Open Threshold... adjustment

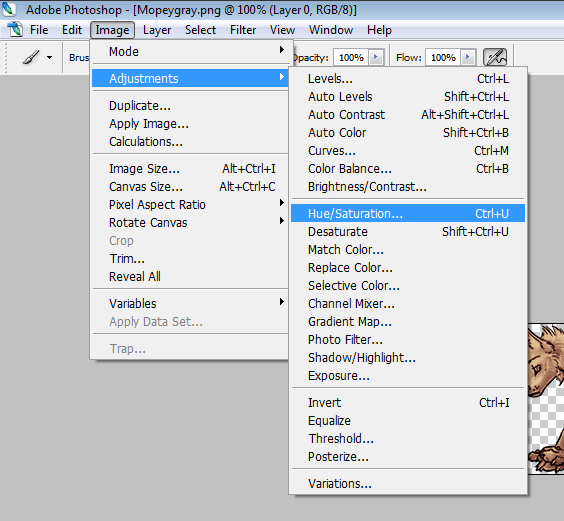coord(408,438)
